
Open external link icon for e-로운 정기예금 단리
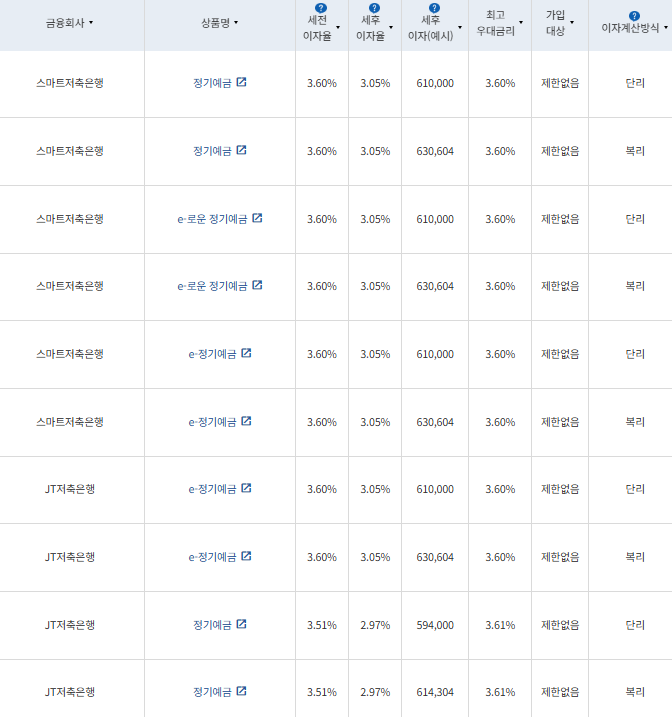(x=257, y=218)
